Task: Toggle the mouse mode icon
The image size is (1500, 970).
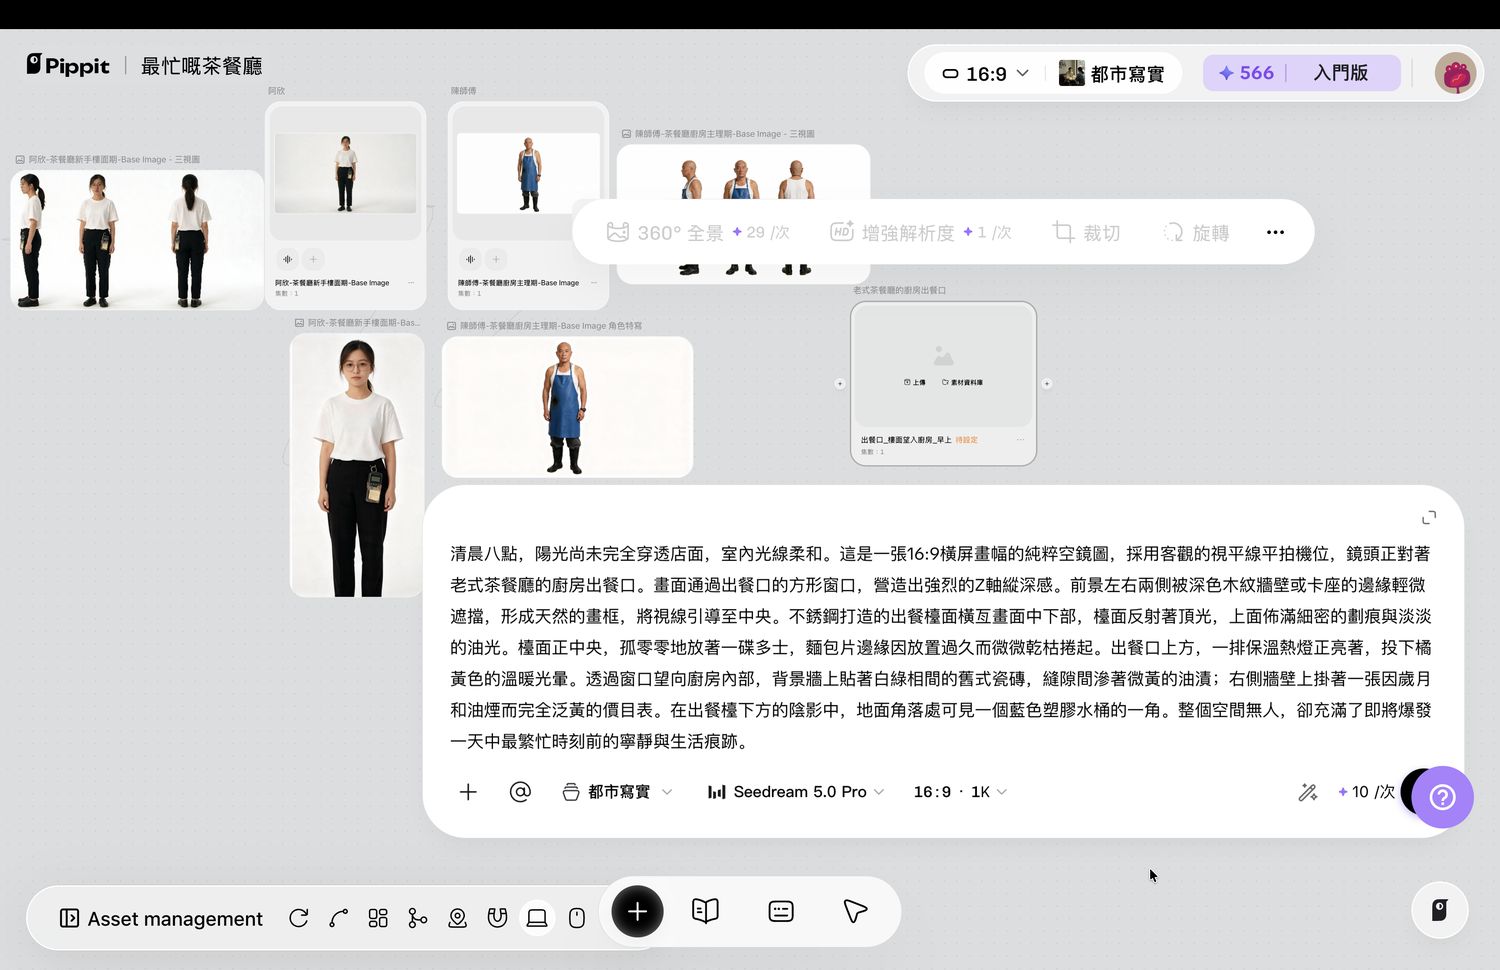Action: pos(577,918)
